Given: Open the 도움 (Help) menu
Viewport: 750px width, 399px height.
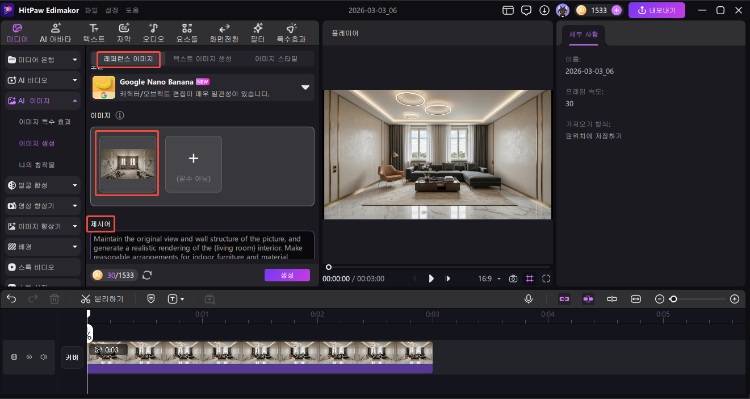Looking at the screenshot, I should coord(132,11).
